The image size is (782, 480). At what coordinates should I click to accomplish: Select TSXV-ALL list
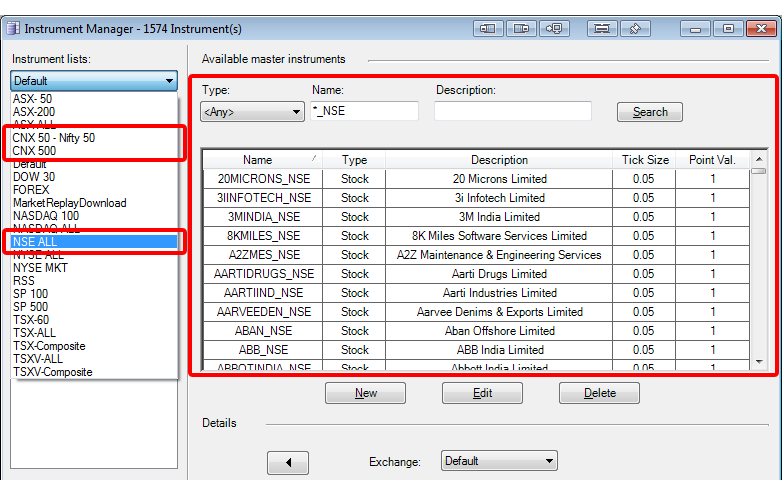38,359
